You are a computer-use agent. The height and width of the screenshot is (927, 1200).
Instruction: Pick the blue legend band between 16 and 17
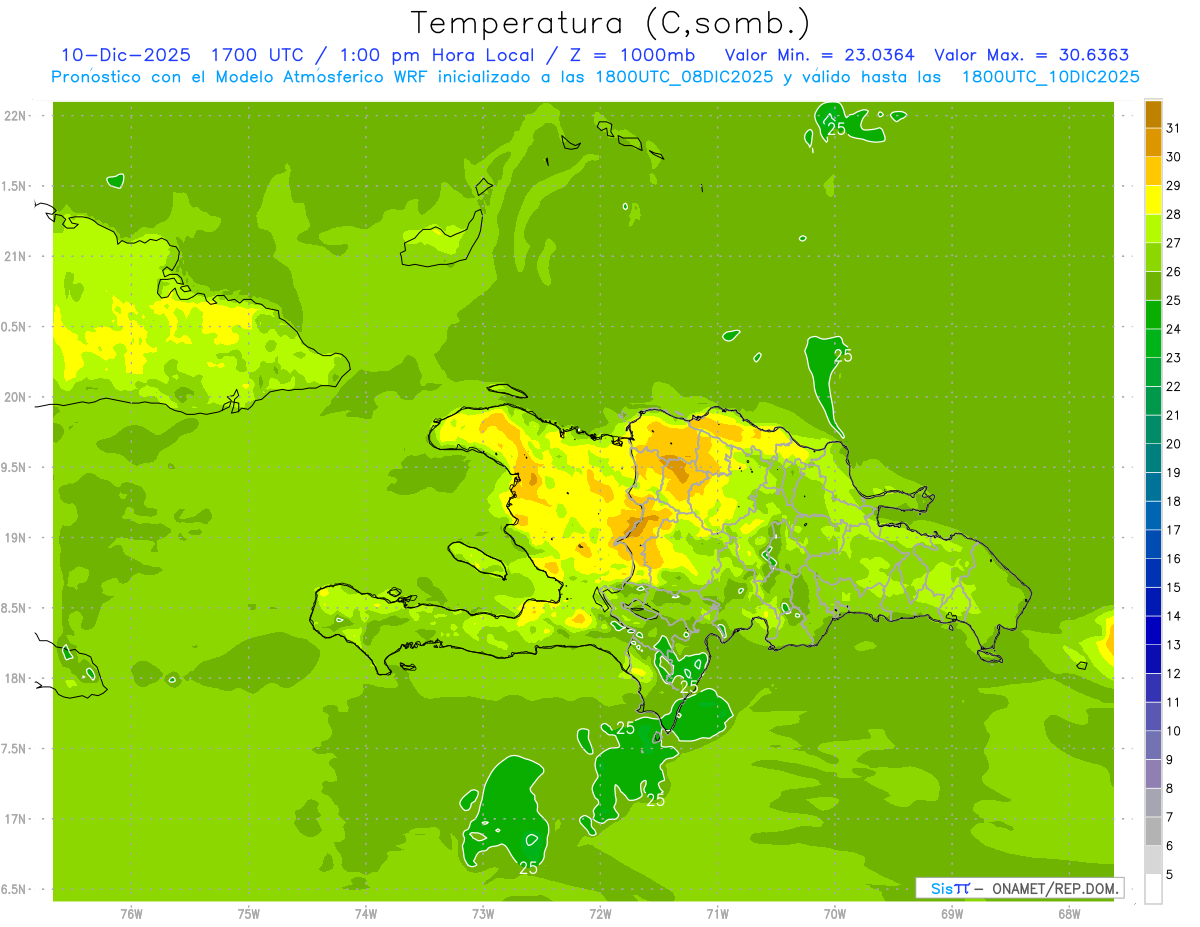coord(1153,545)
